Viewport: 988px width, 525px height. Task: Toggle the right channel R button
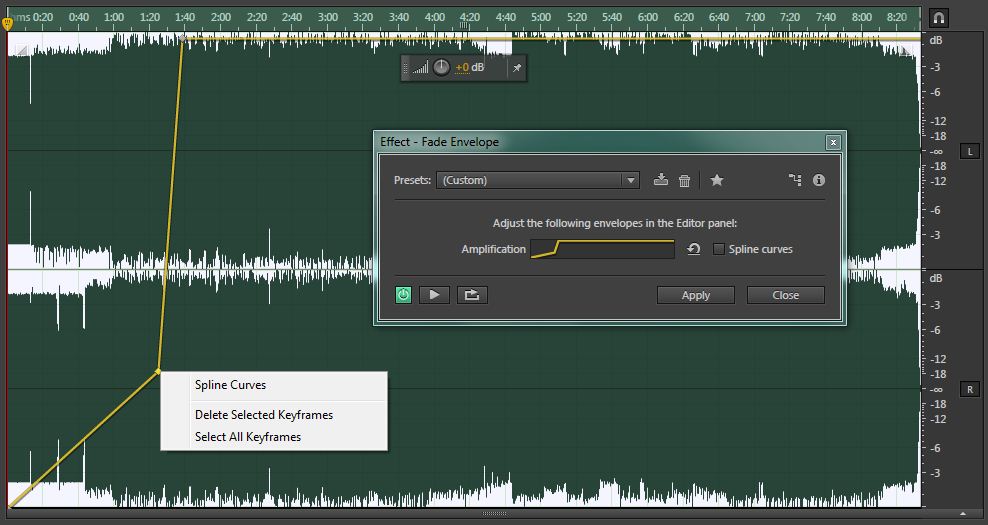click(x=969, y=389)
